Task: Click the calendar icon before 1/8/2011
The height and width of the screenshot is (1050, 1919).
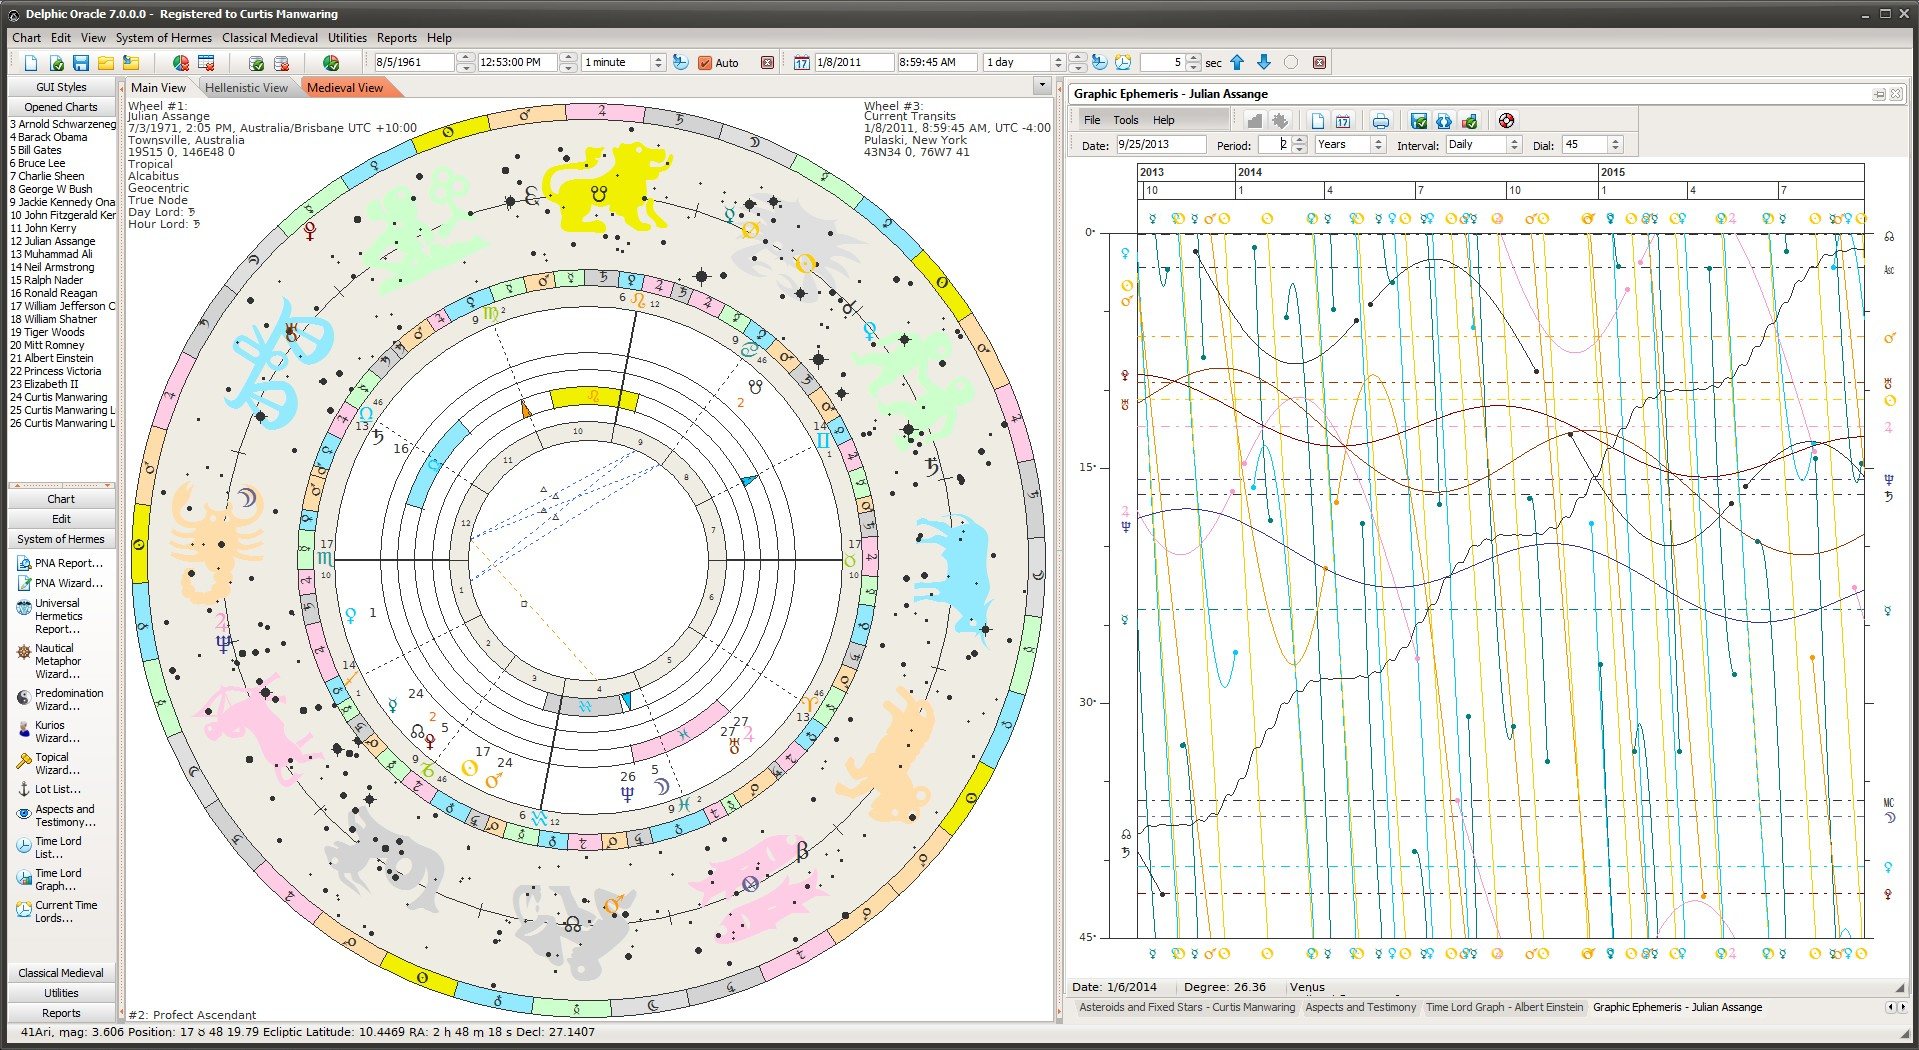Action: tap(801, 63)
